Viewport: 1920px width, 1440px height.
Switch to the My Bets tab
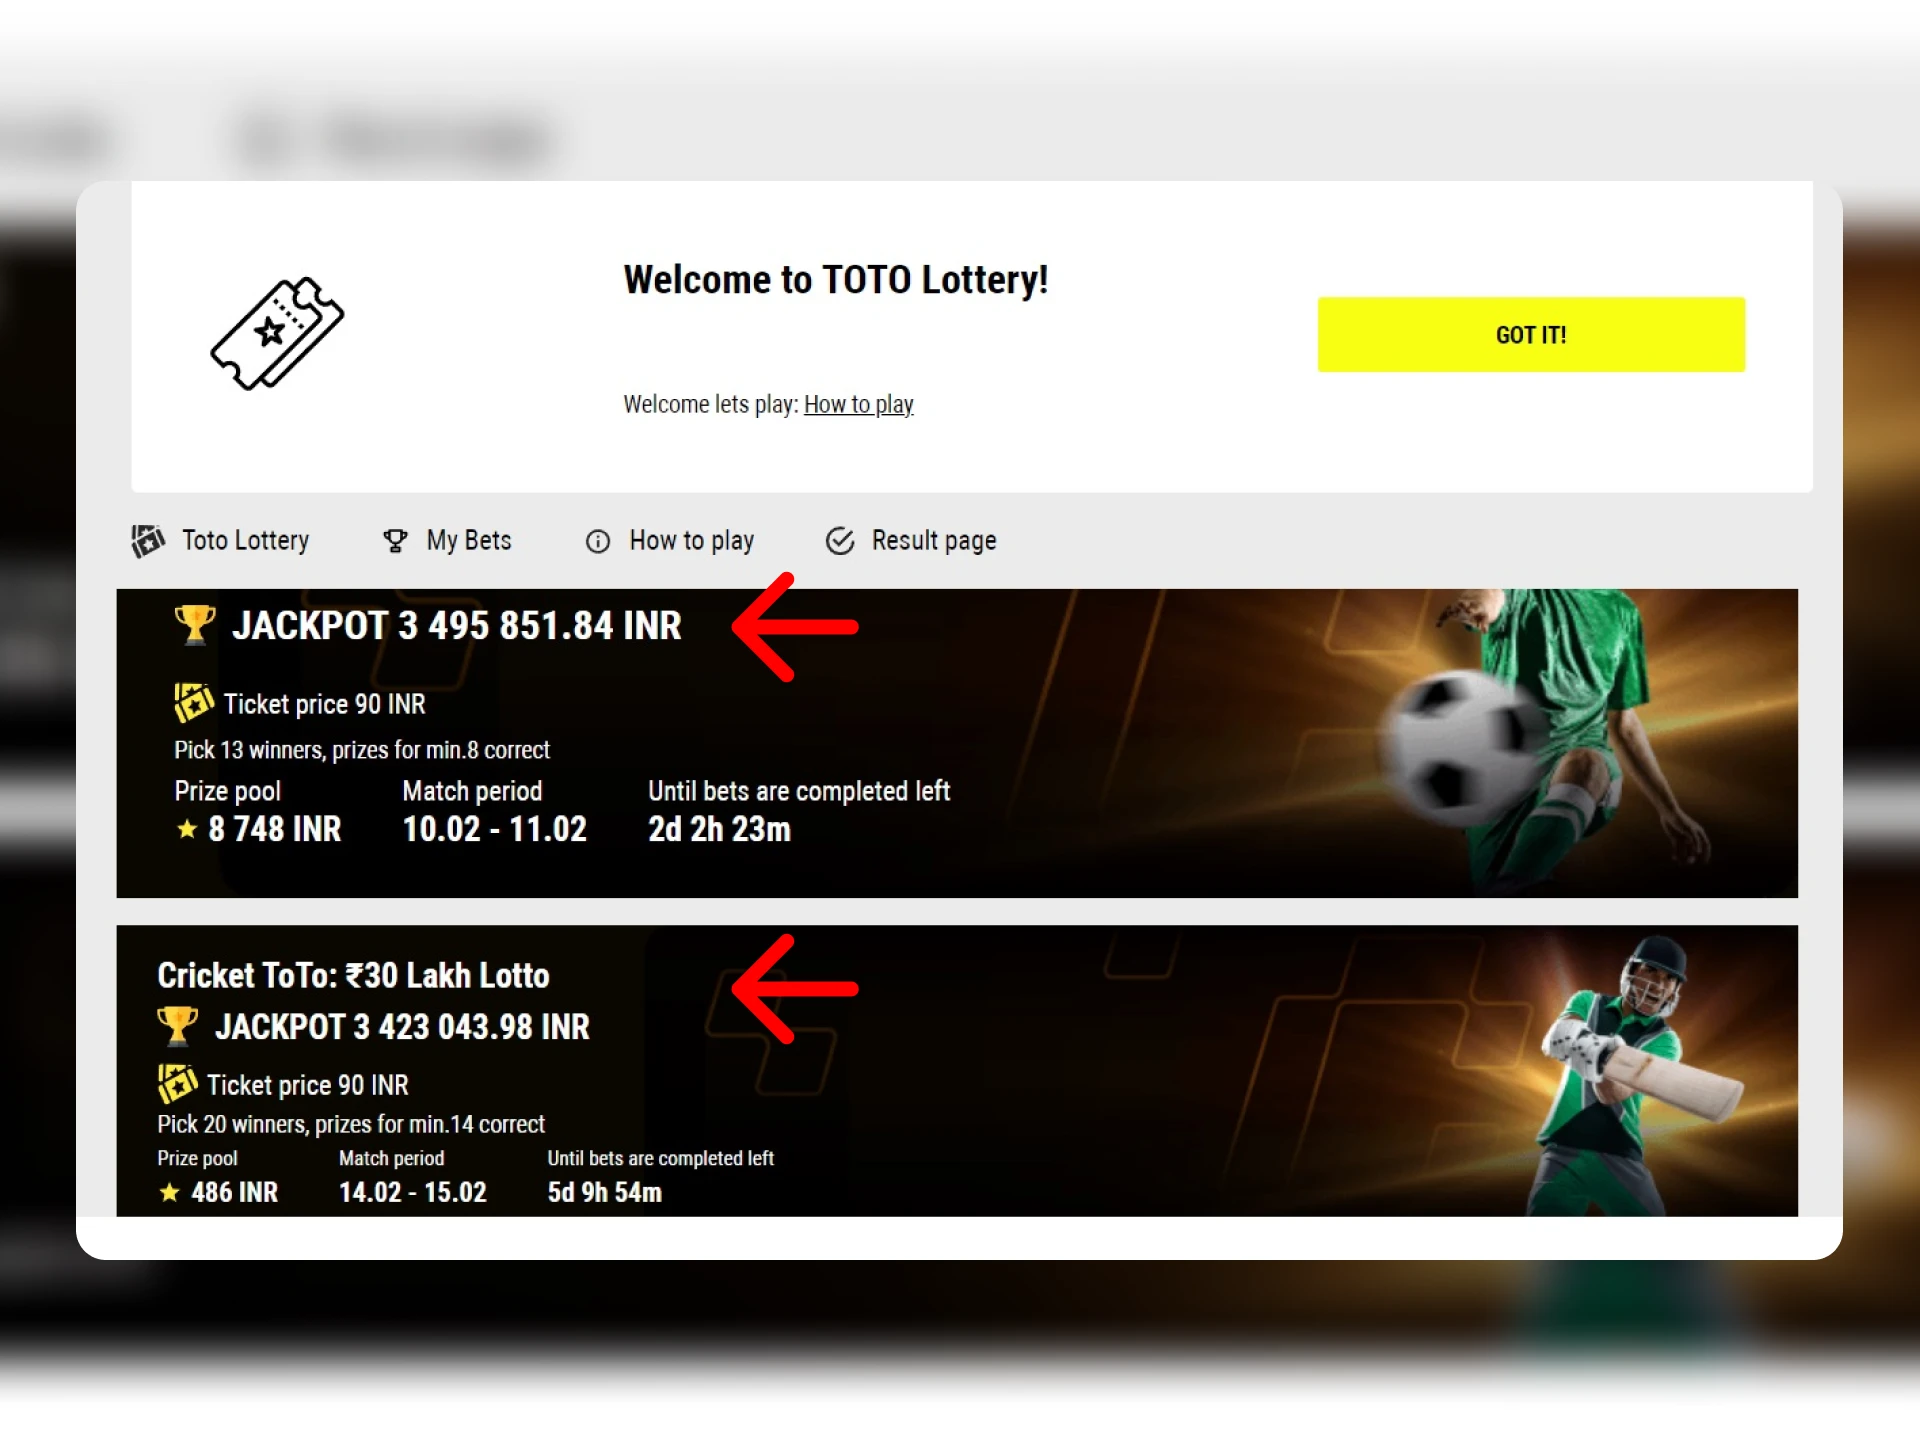[x=447, y=541]
